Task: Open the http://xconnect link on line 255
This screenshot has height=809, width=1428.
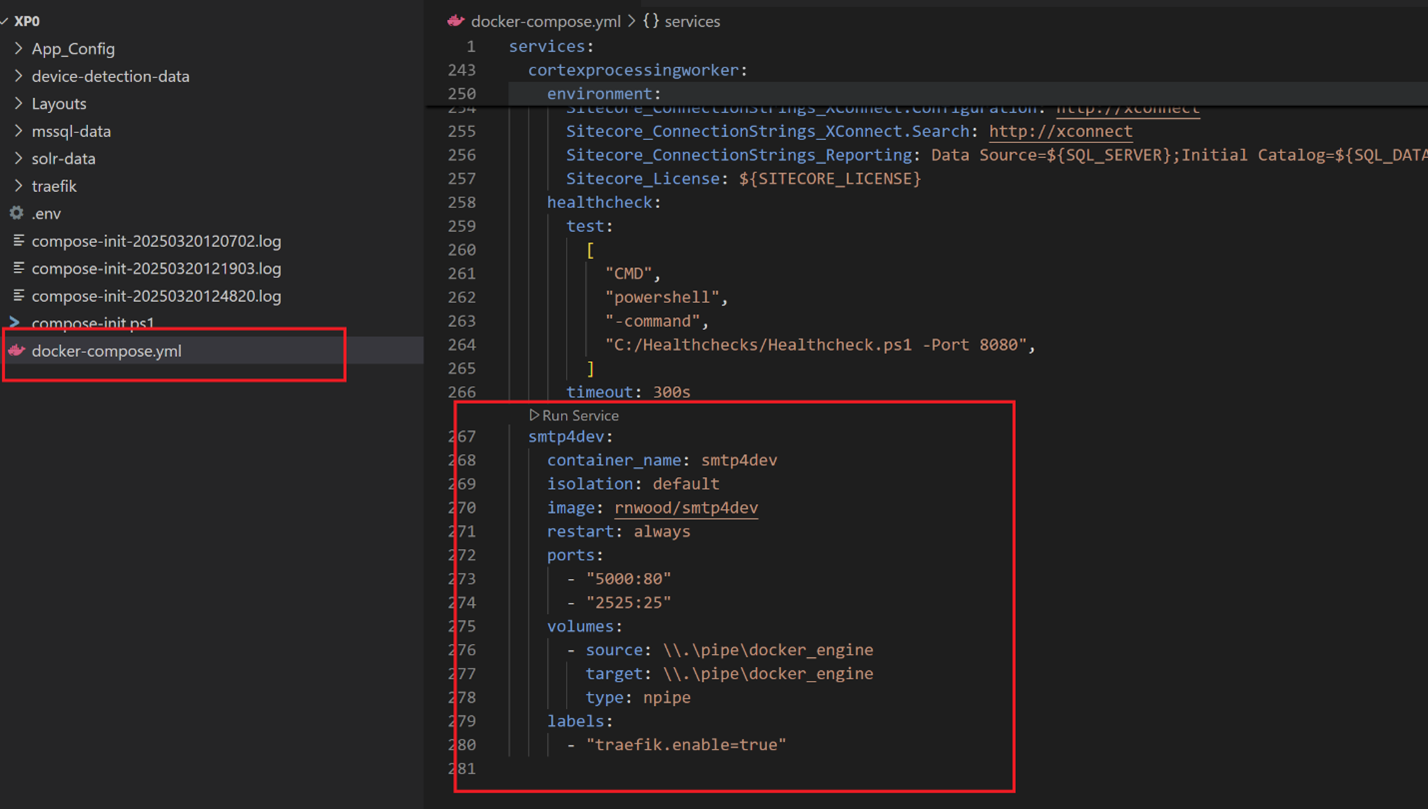Action: pos(1060,131)
